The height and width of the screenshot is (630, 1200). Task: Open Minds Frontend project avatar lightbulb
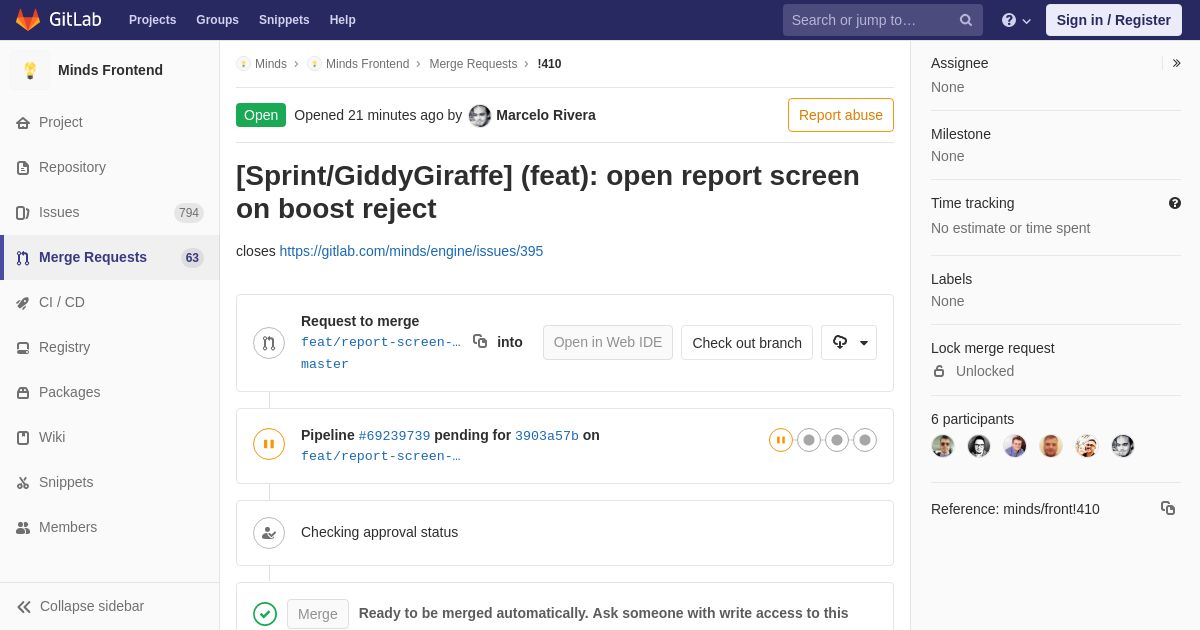click(30, 70)
